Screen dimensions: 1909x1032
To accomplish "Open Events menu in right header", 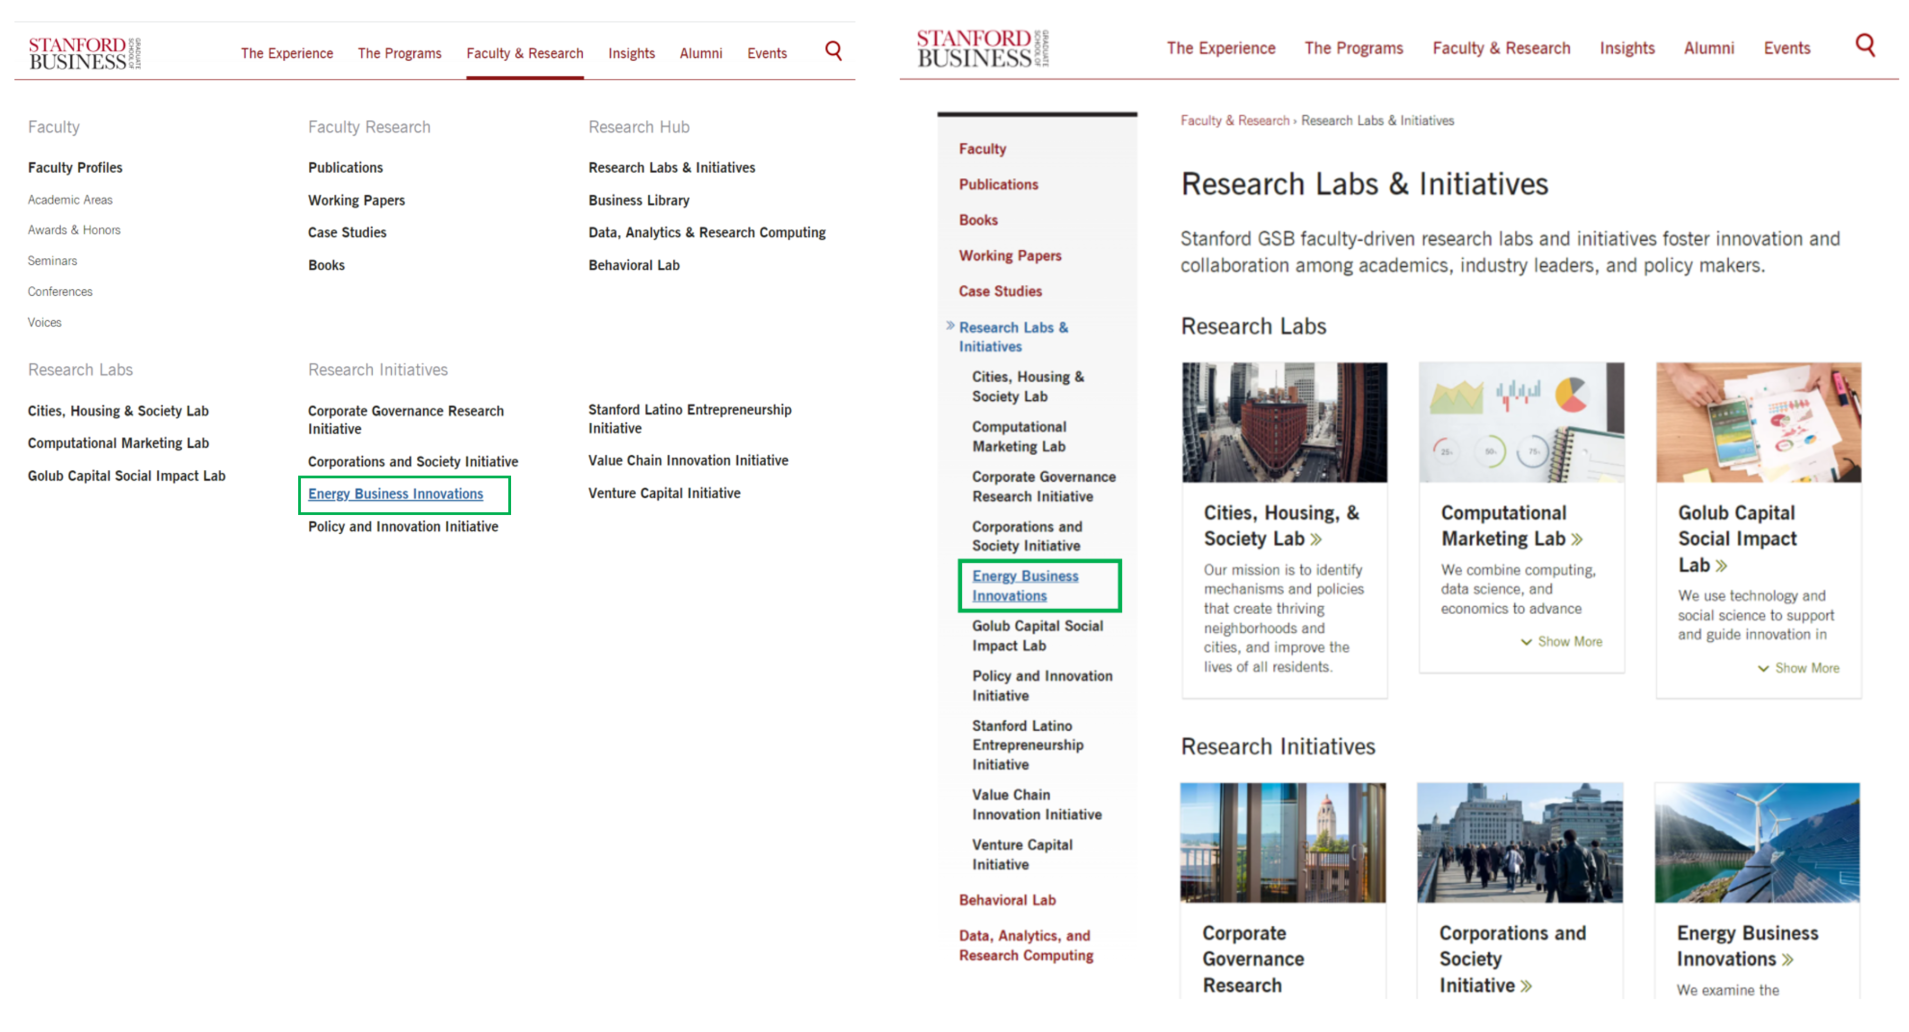I will 1787,48.
